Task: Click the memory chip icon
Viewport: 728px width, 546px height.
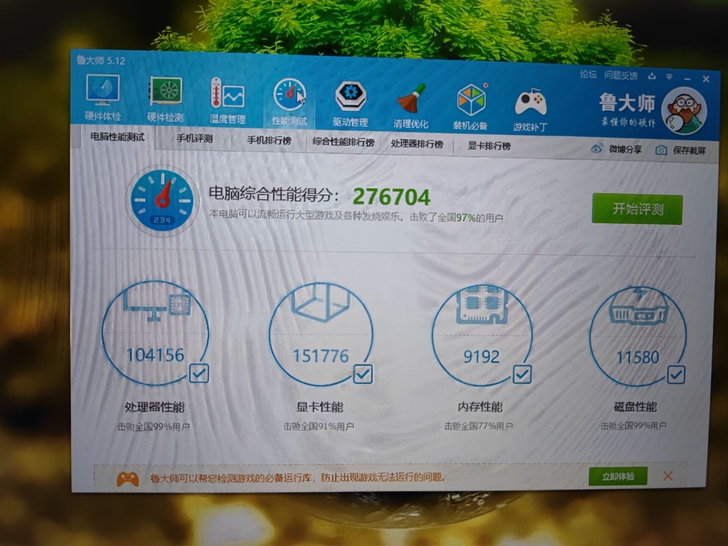Action: pyautogui.click(x=482, y=304)
